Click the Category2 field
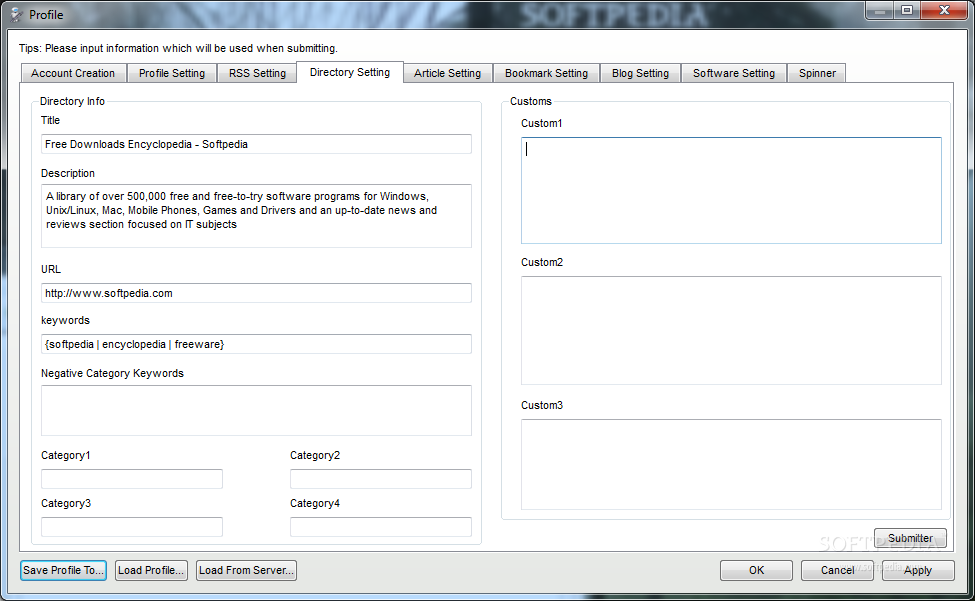The width and height of the screenshot is (975, 601). coord(381,479)
